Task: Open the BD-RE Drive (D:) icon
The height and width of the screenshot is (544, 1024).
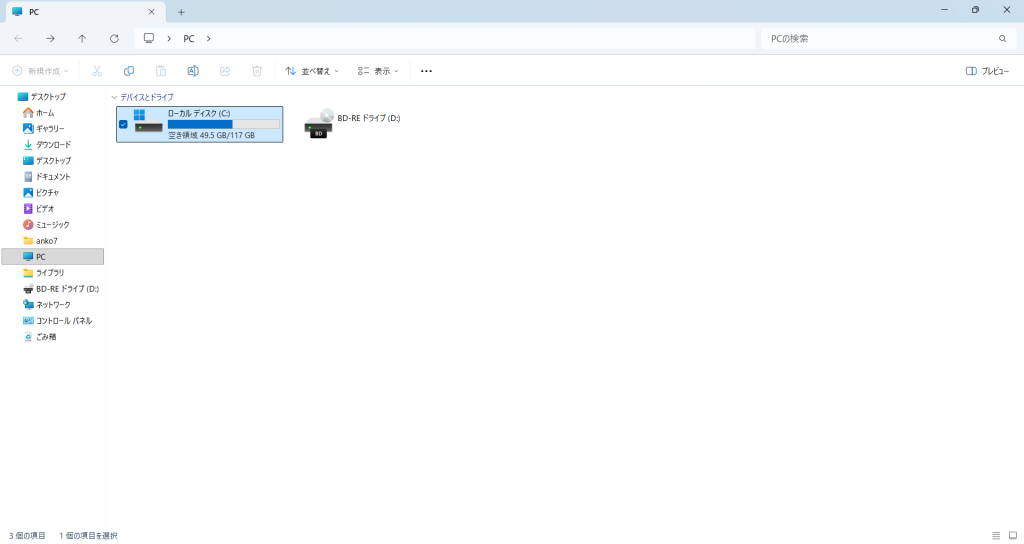Action: 319,123
